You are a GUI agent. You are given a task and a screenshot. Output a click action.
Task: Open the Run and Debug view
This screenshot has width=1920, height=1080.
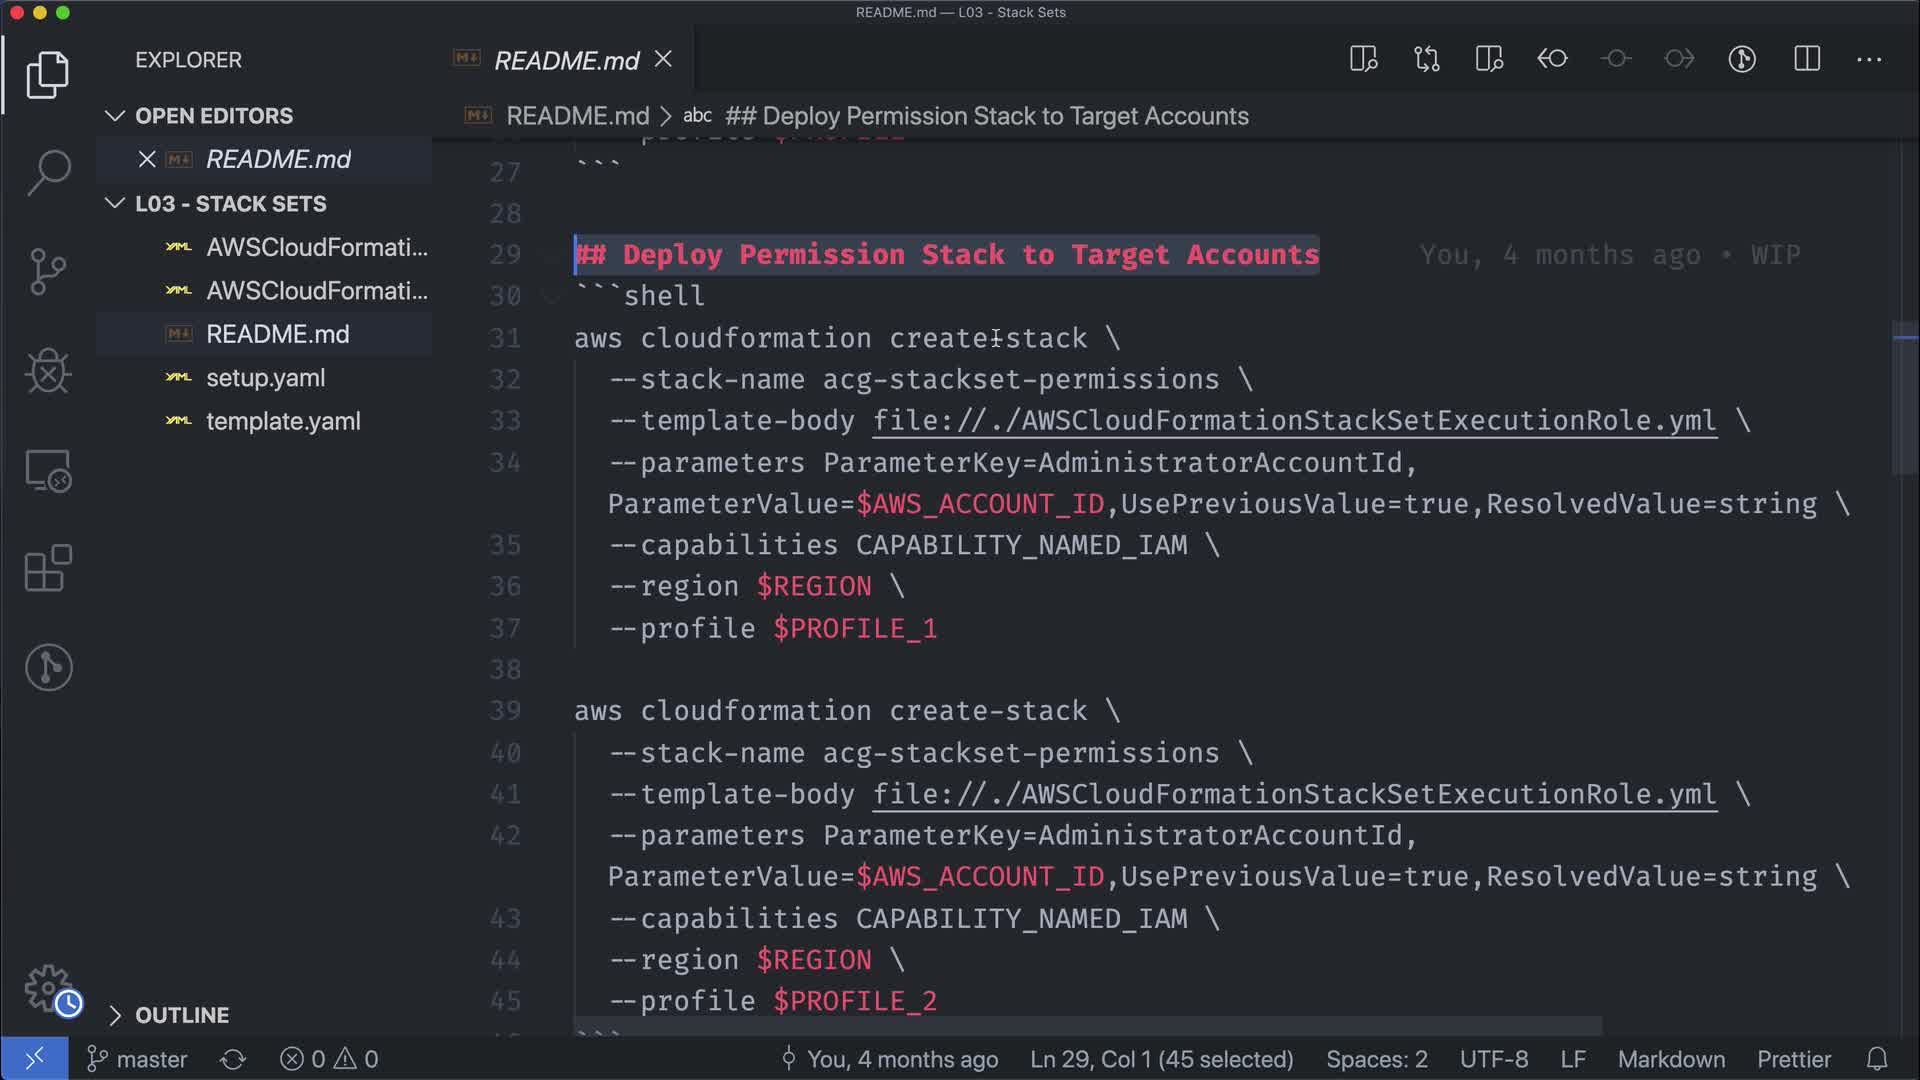(48, 371)
